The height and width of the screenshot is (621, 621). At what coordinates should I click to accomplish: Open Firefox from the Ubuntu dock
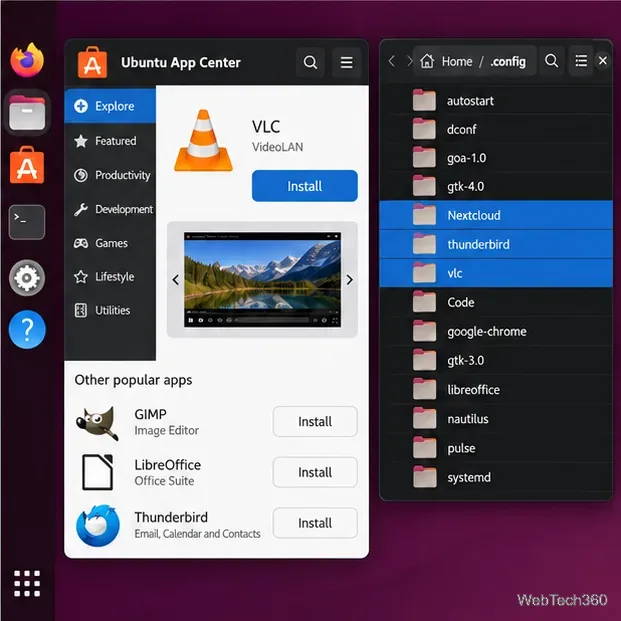tap(27, 59)
